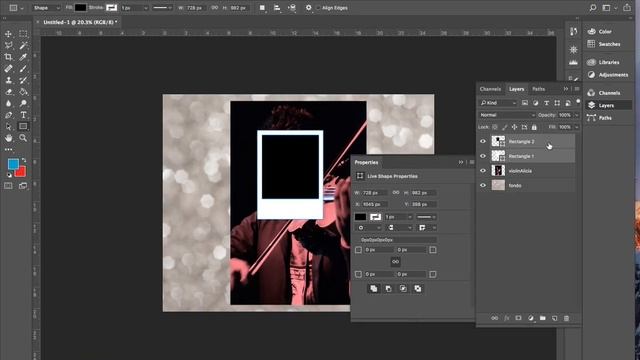Select the Rectangular Marquee tool

[23, 34]
